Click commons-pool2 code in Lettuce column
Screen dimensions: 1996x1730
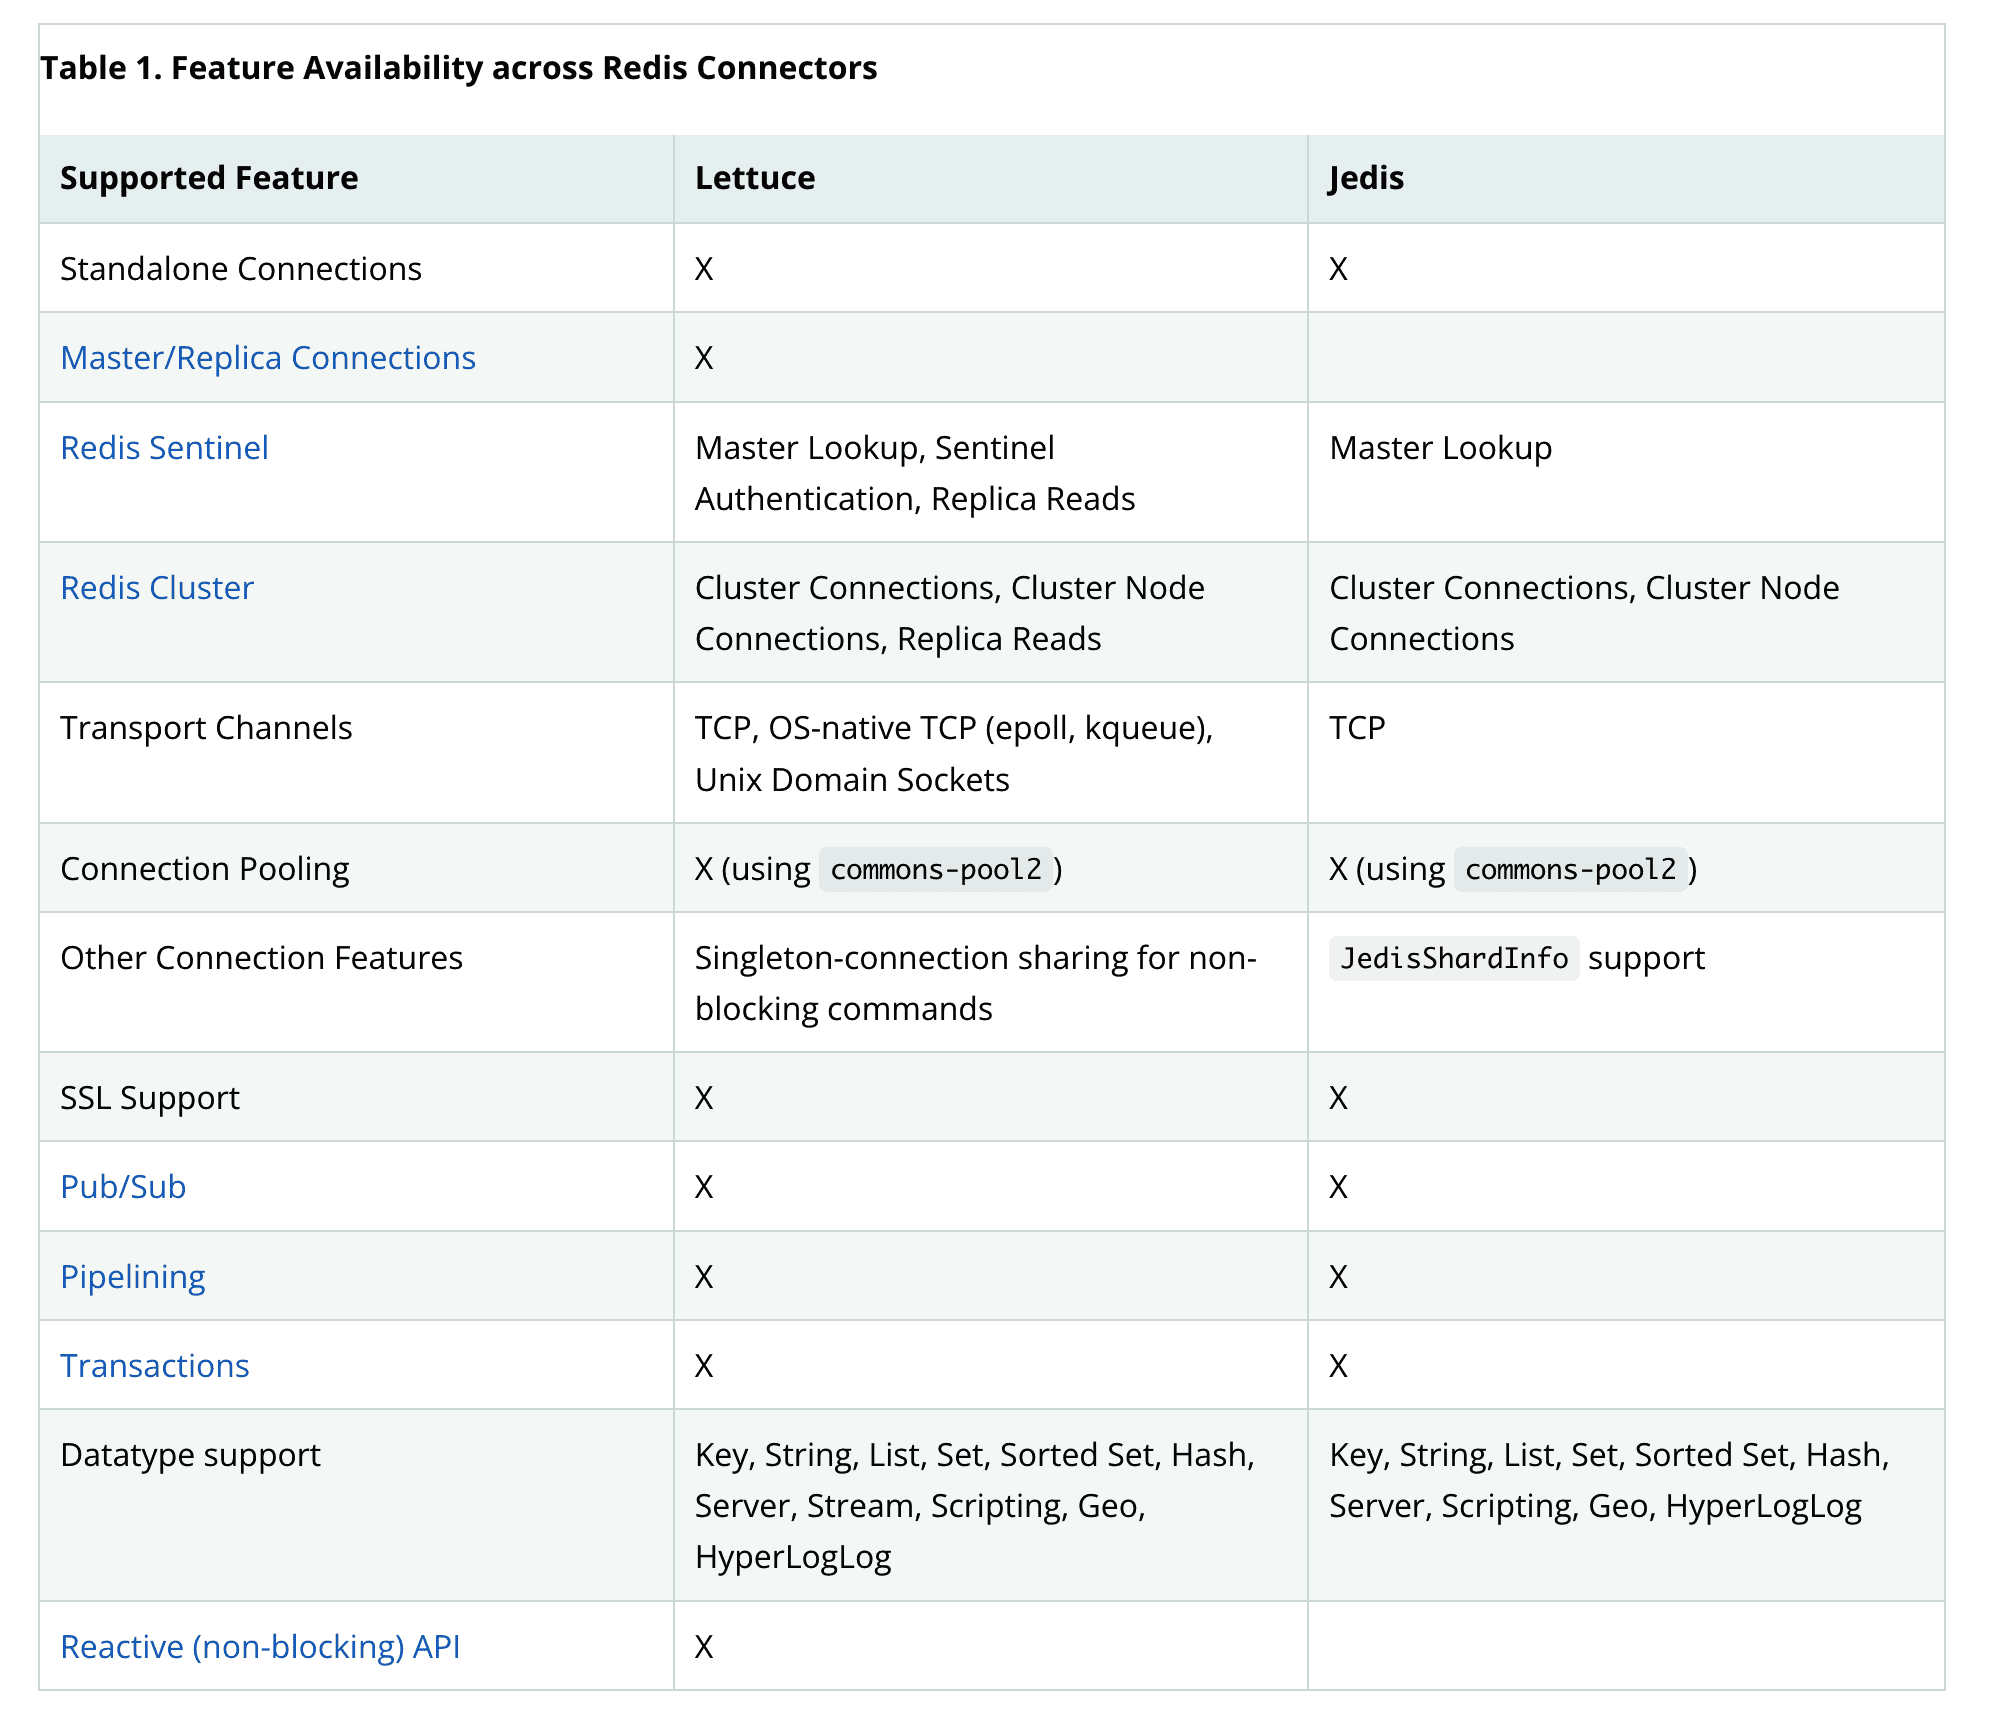[936, 870]
